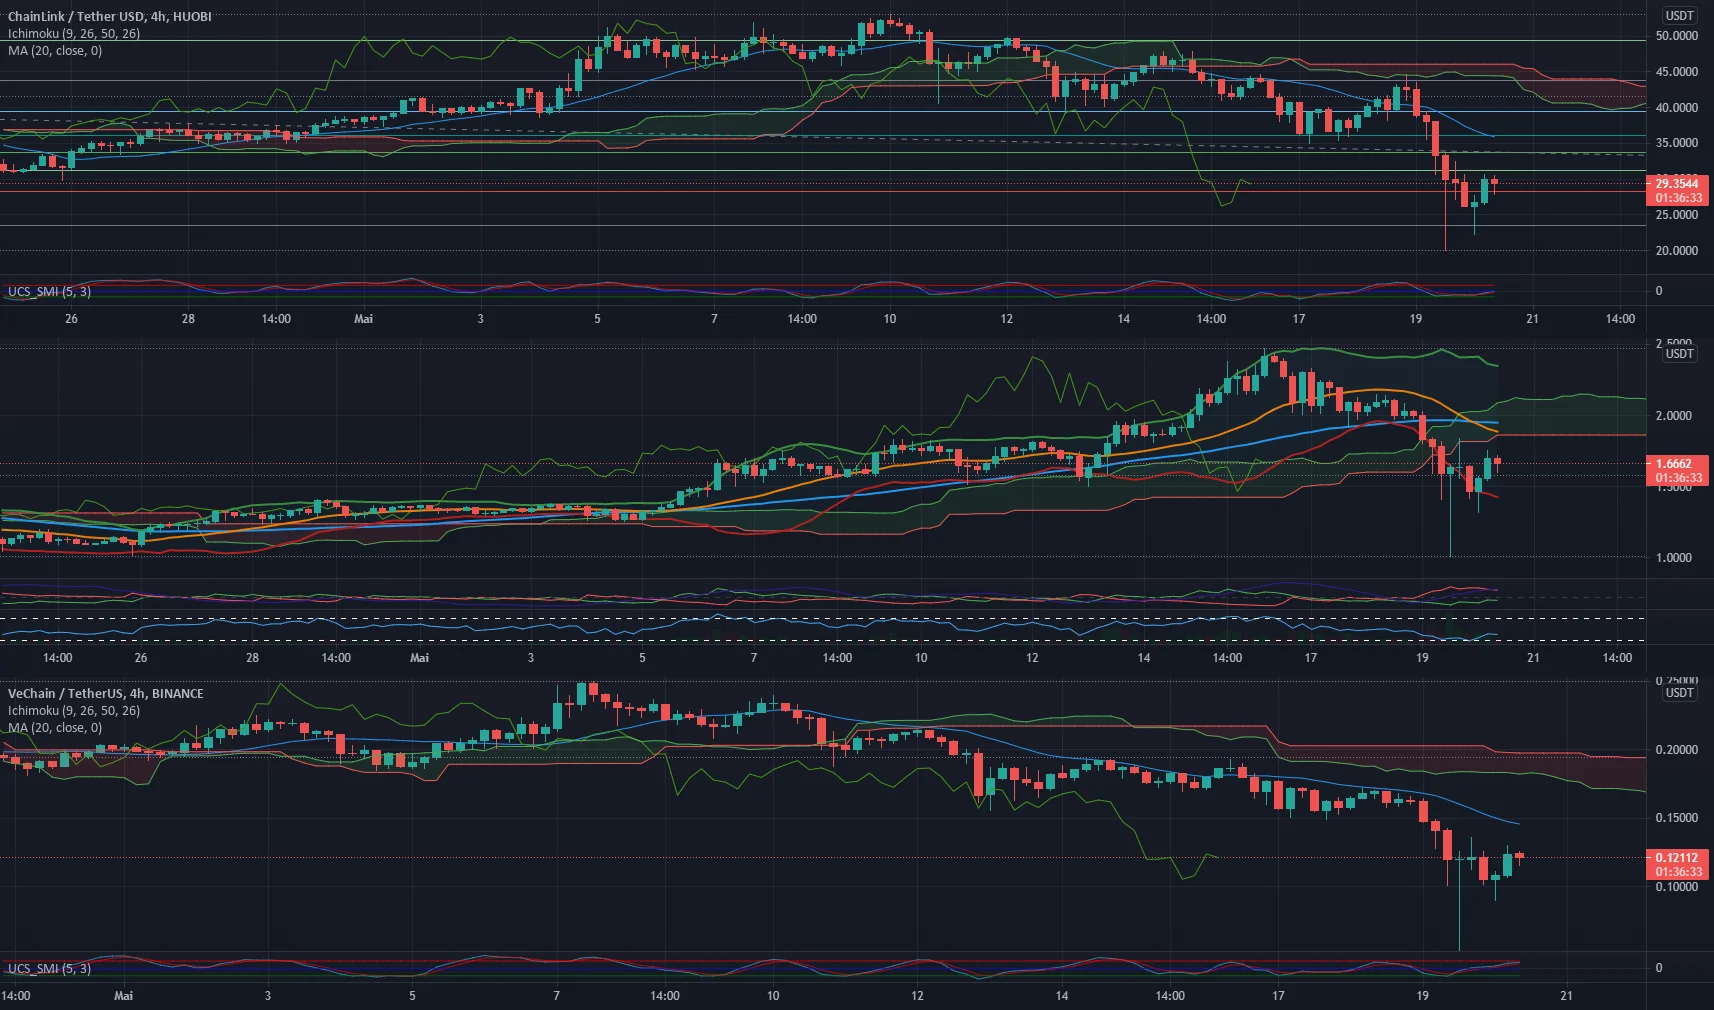Viewport: 1714px width, 1010px height.
Task: Open the USDT currency selector on VeChain chart
Action: tap(1679, 693)
